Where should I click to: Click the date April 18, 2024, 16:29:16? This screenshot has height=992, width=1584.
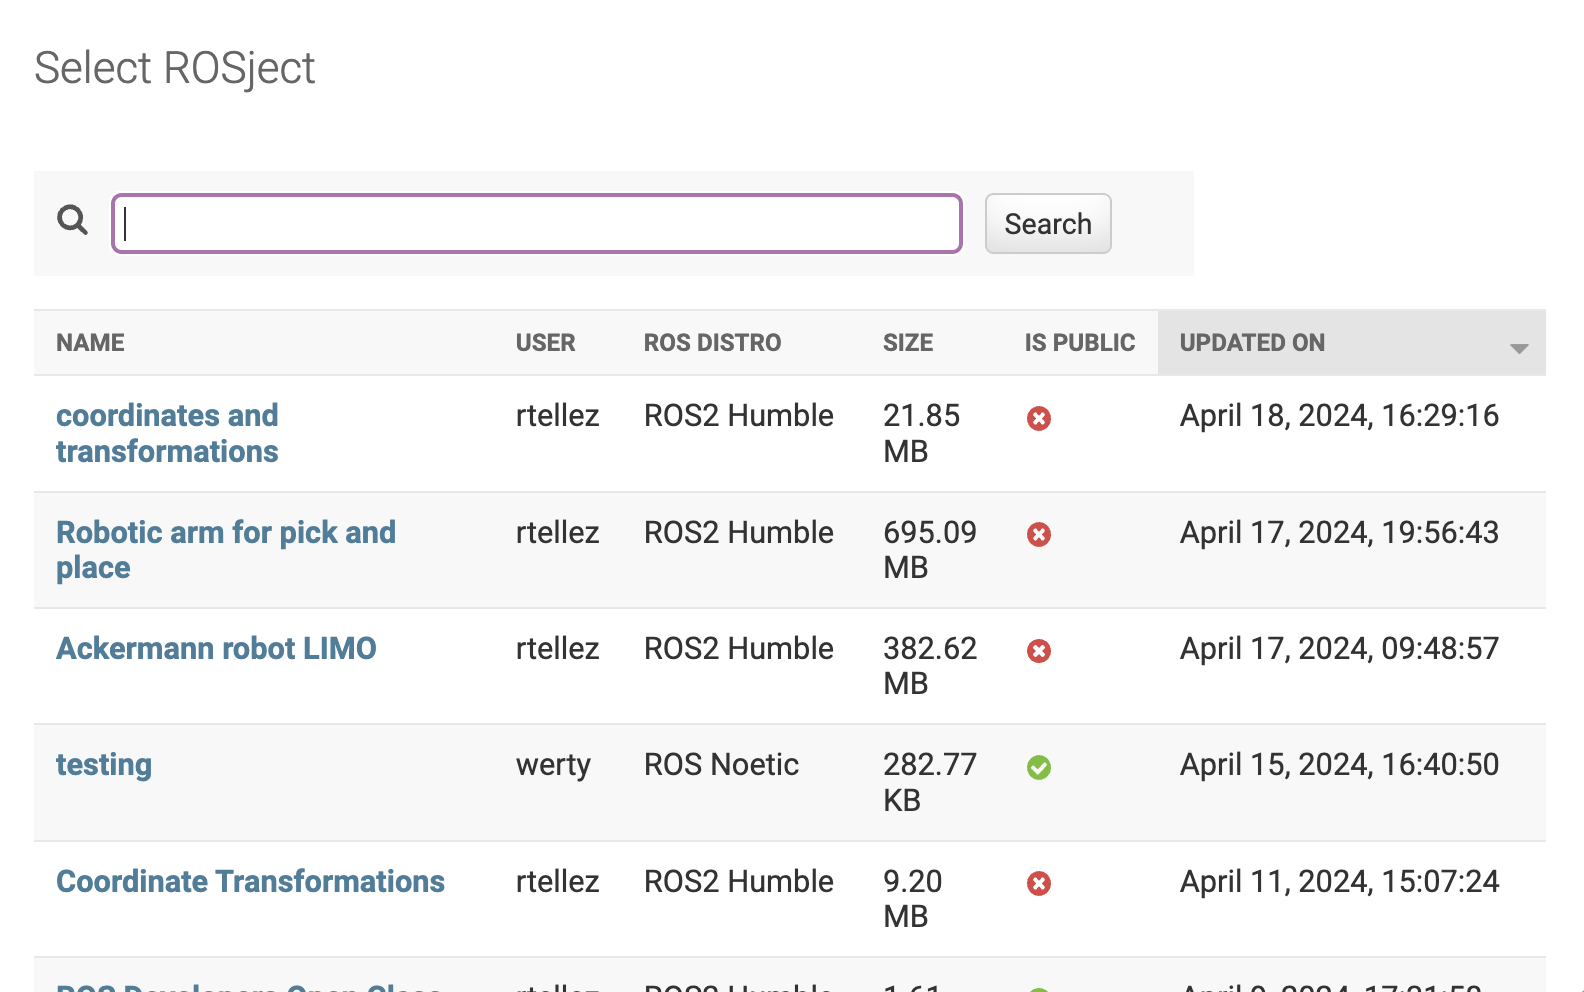(1339, 415)
